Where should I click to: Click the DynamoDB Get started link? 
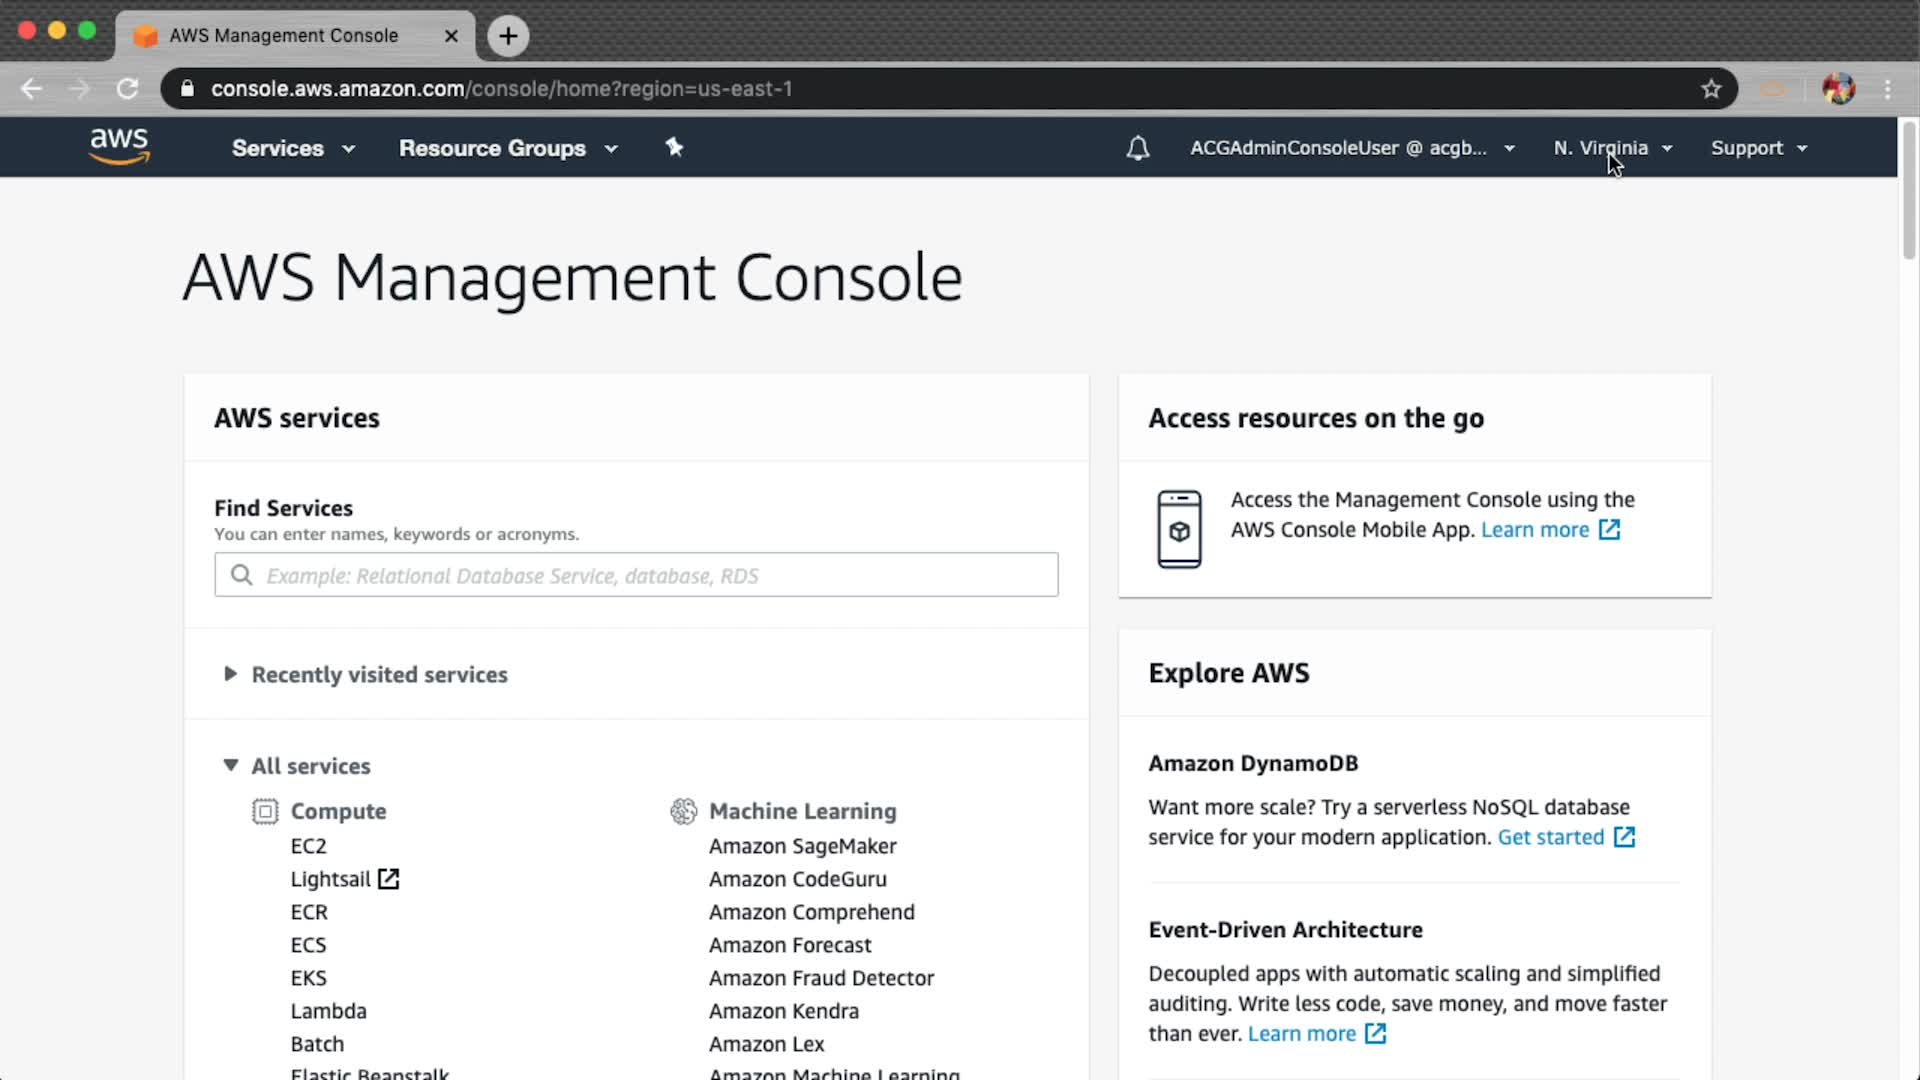[1550, 837]
